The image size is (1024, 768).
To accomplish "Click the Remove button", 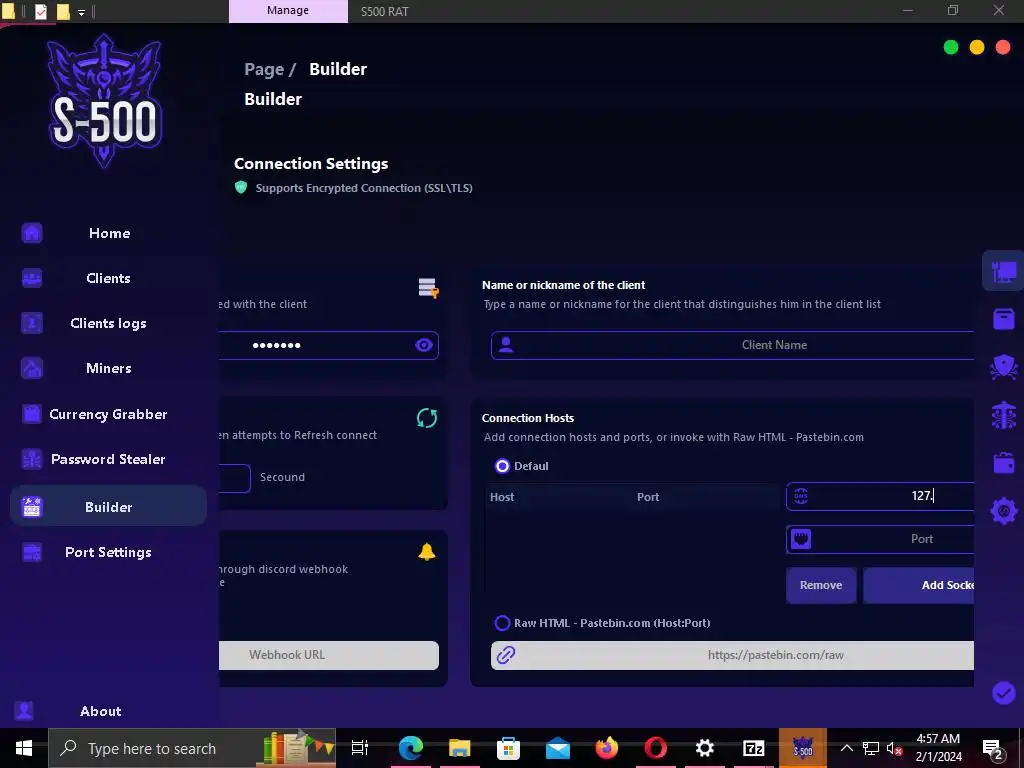I will click(821, 585).
